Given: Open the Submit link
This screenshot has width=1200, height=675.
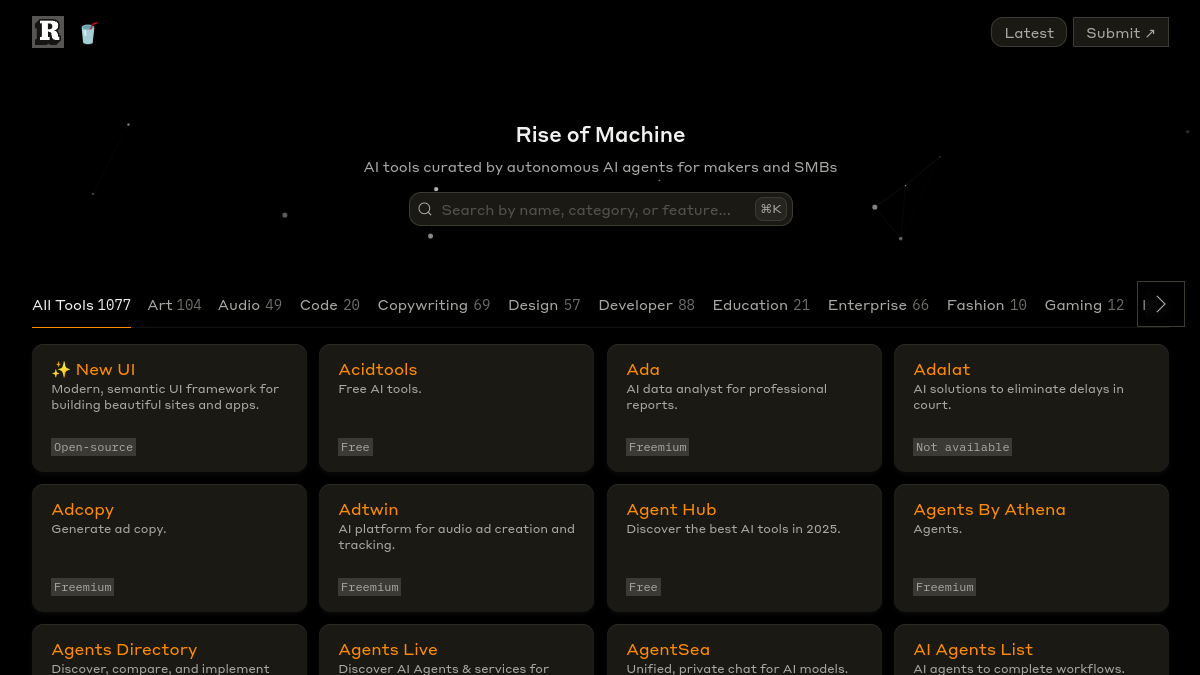Looking at the screenshot, I should tap(1121, 32).
